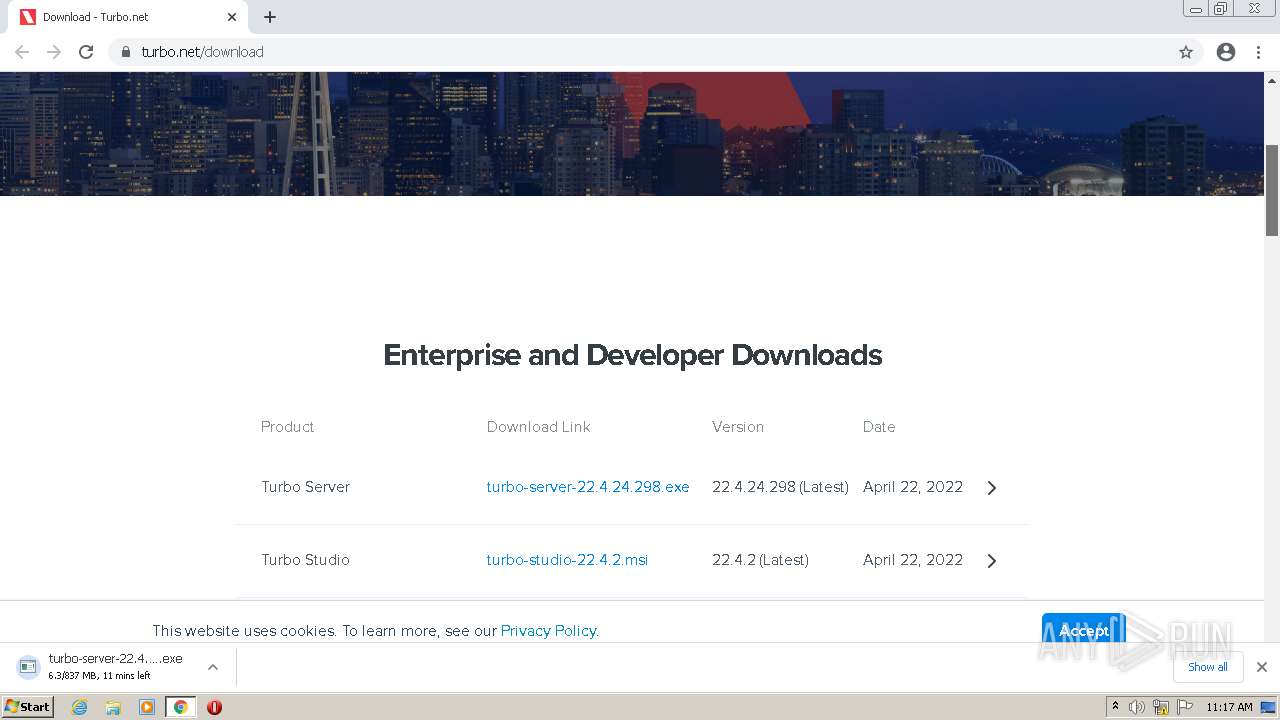Open the volume control in tray
The height and width of the screenshot is (720, 1280).
[x=1137, y=707]
